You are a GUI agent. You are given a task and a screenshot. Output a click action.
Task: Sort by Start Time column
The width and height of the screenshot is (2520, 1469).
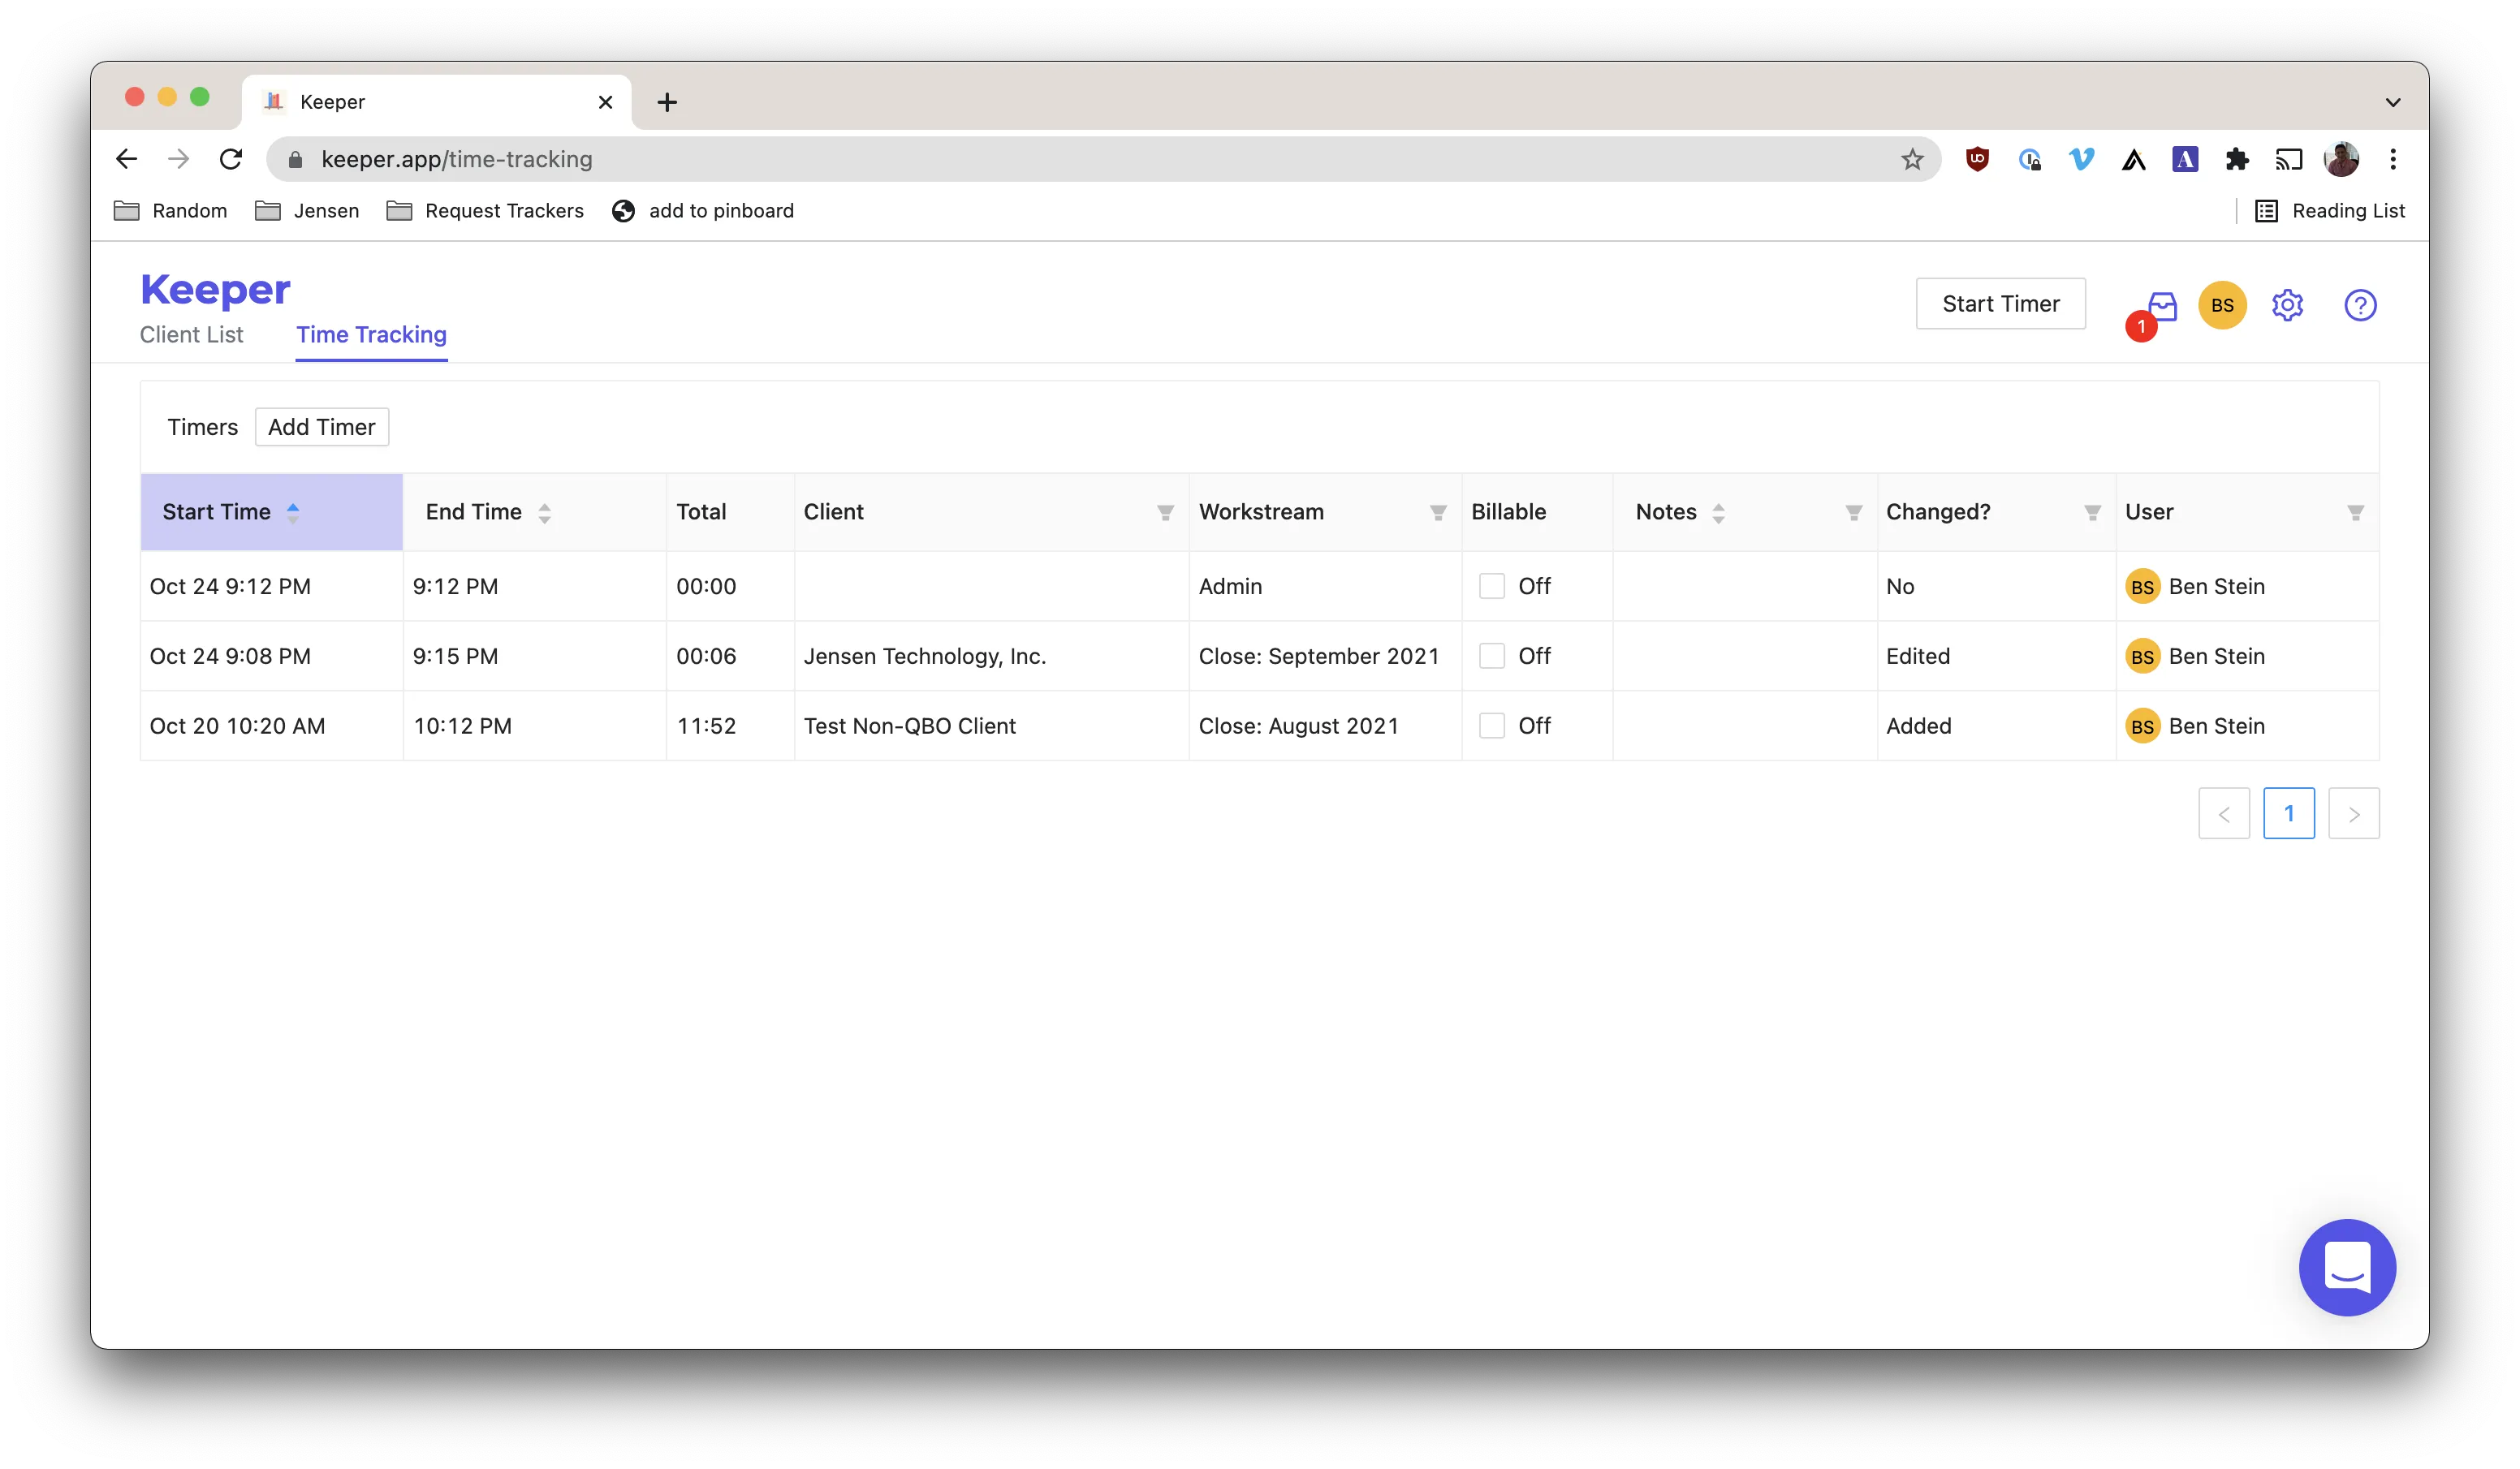coord(271,512)
